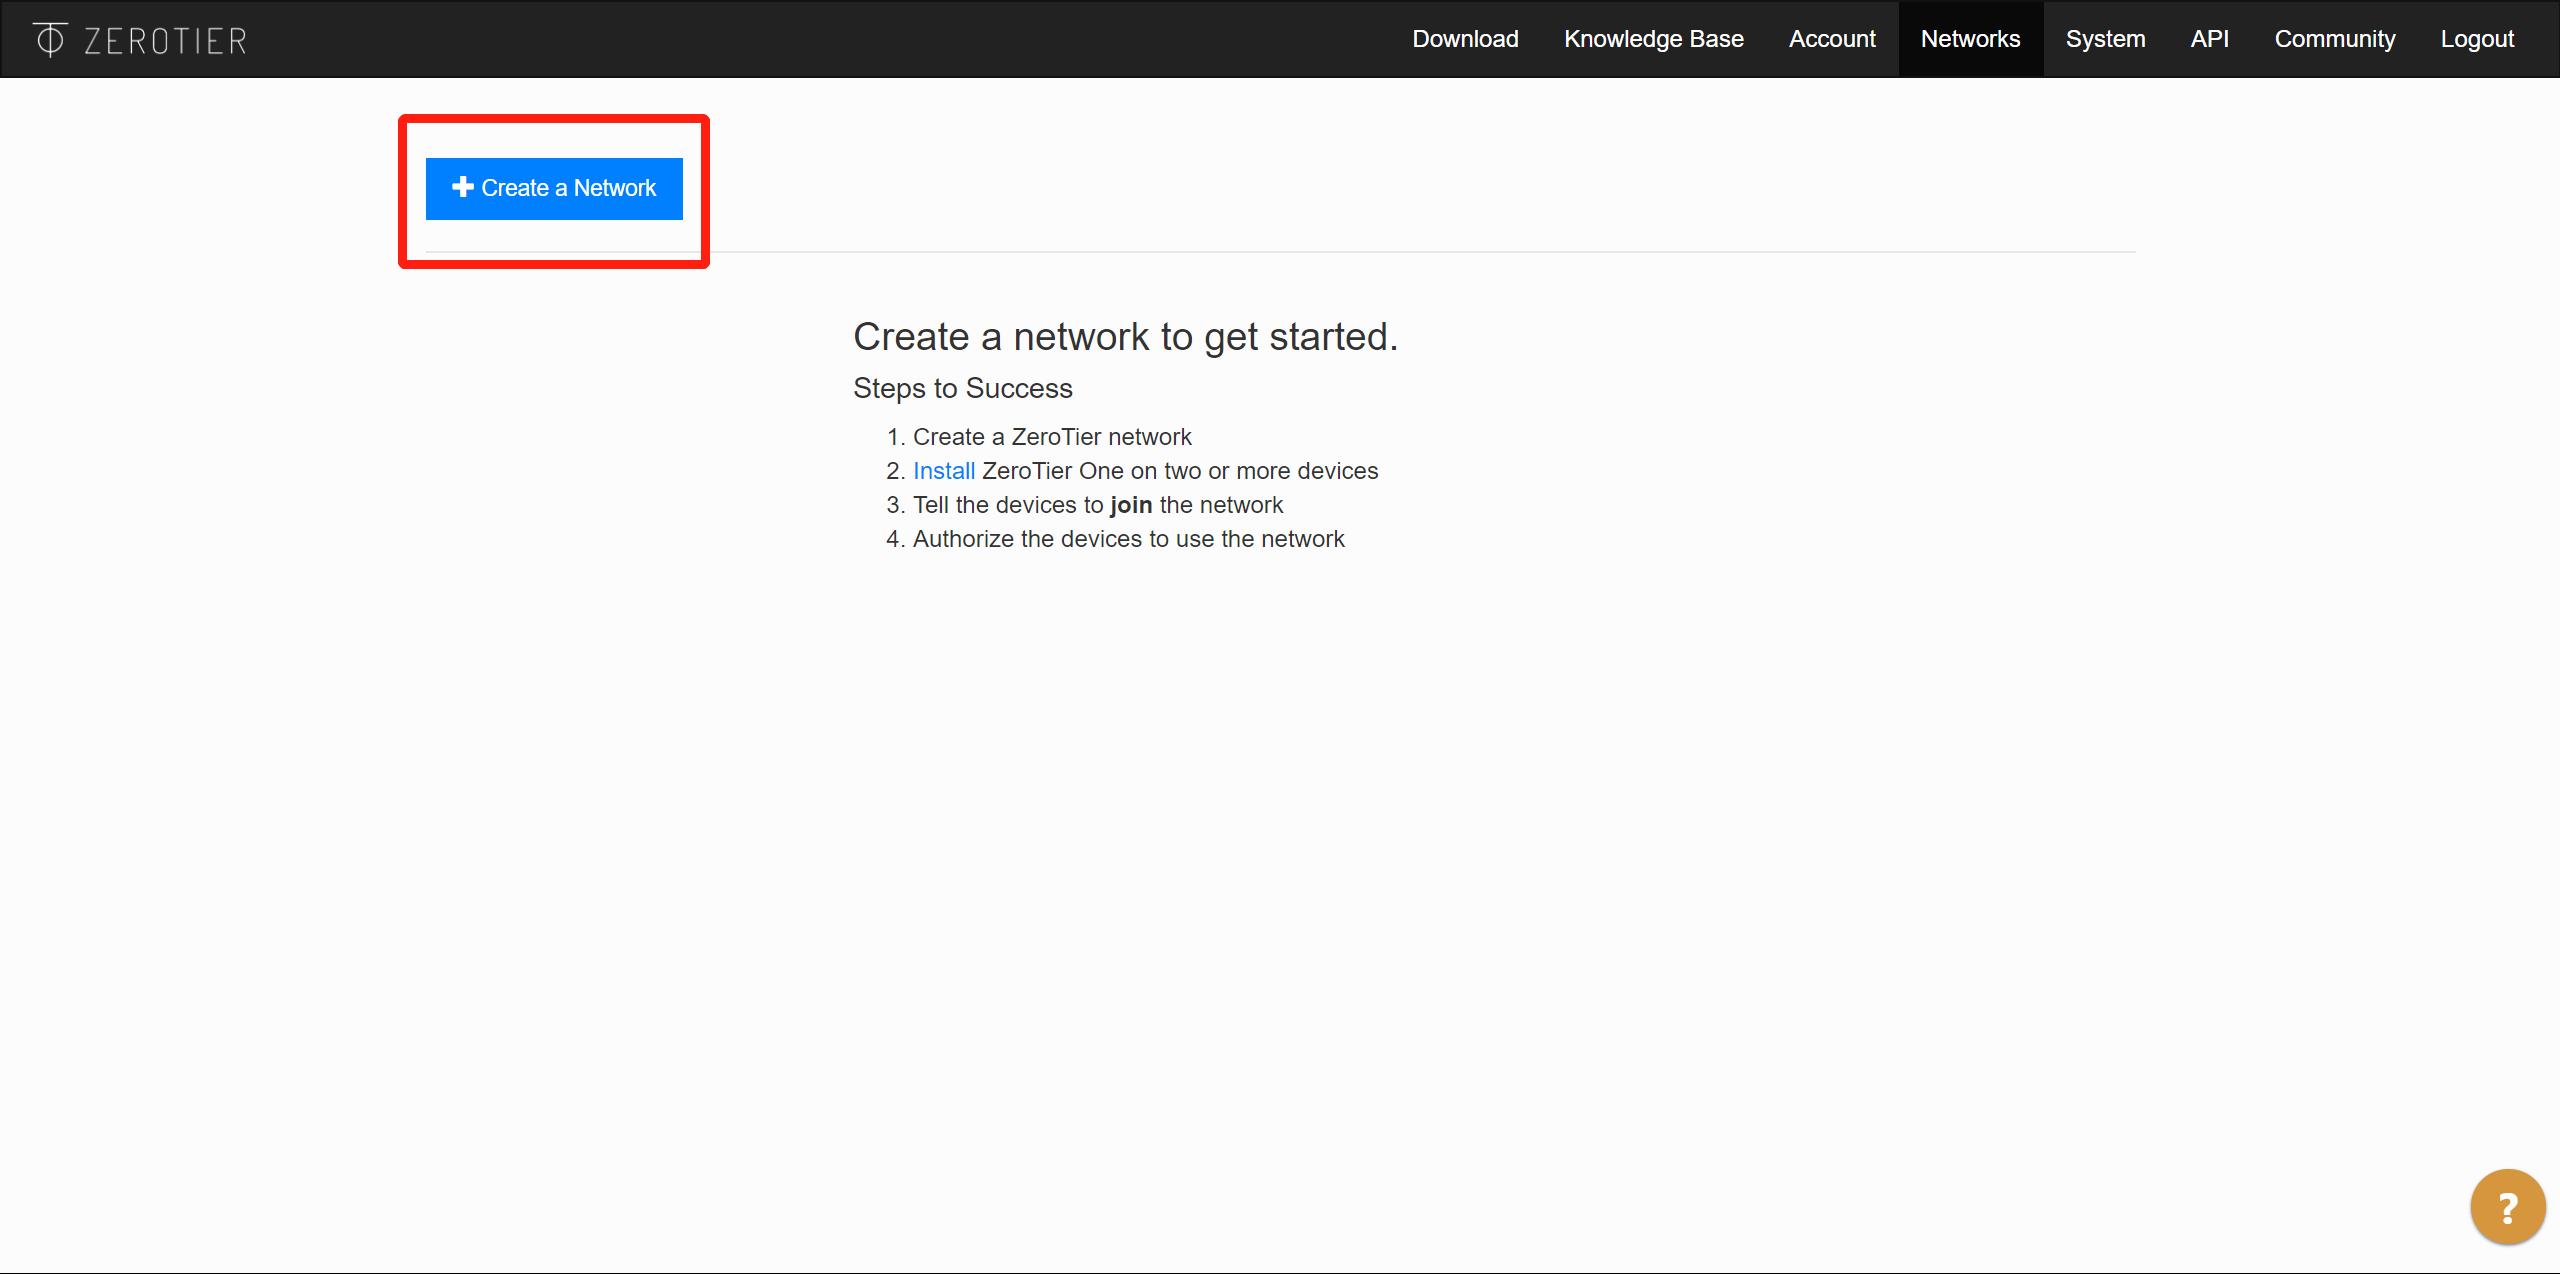Open the API page
The image size is (2560, 1274).
pyautogui.click(x=2209, y=39)
